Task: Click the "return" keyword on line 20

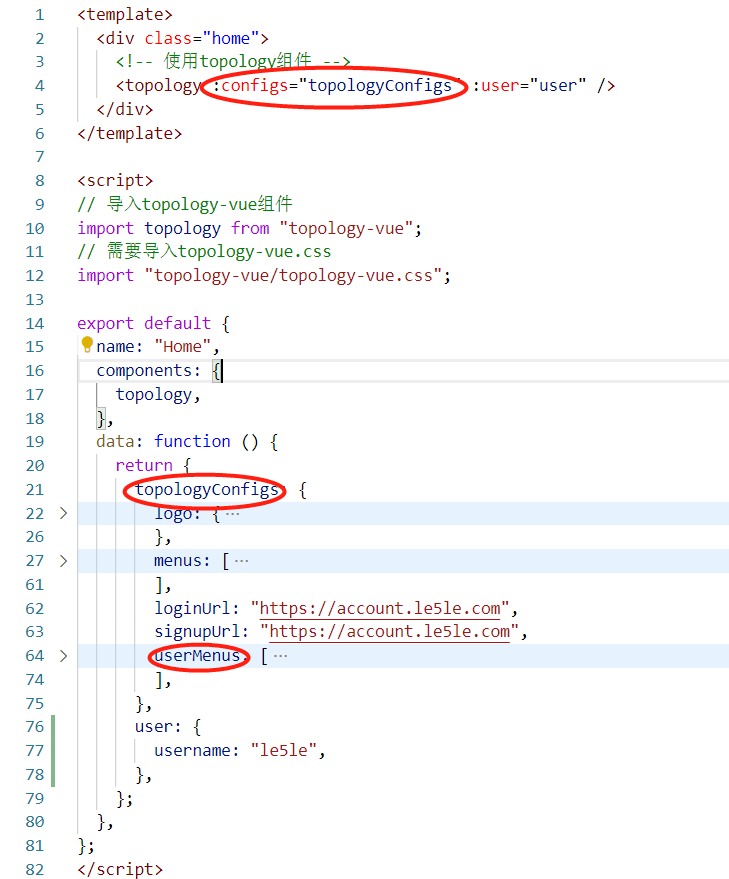Action: pos(144,465)
